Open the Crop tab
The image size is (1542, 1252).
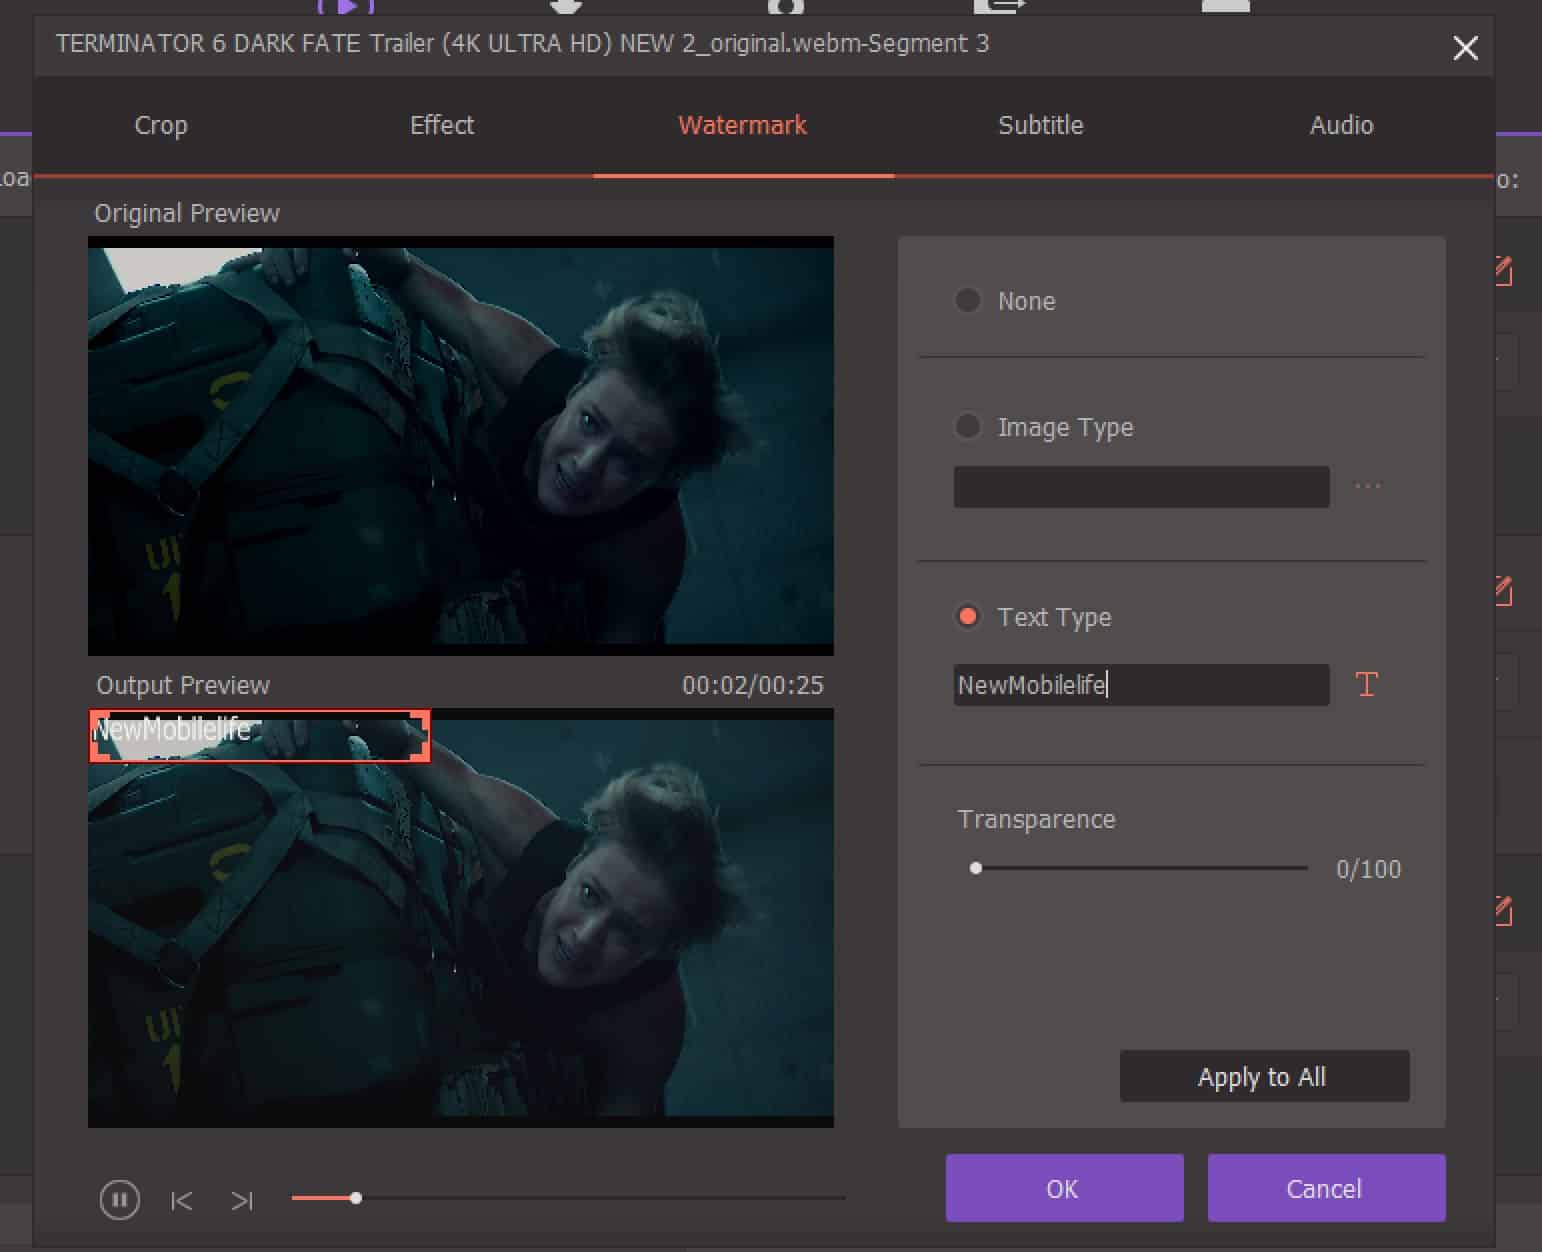pos(161,125)
